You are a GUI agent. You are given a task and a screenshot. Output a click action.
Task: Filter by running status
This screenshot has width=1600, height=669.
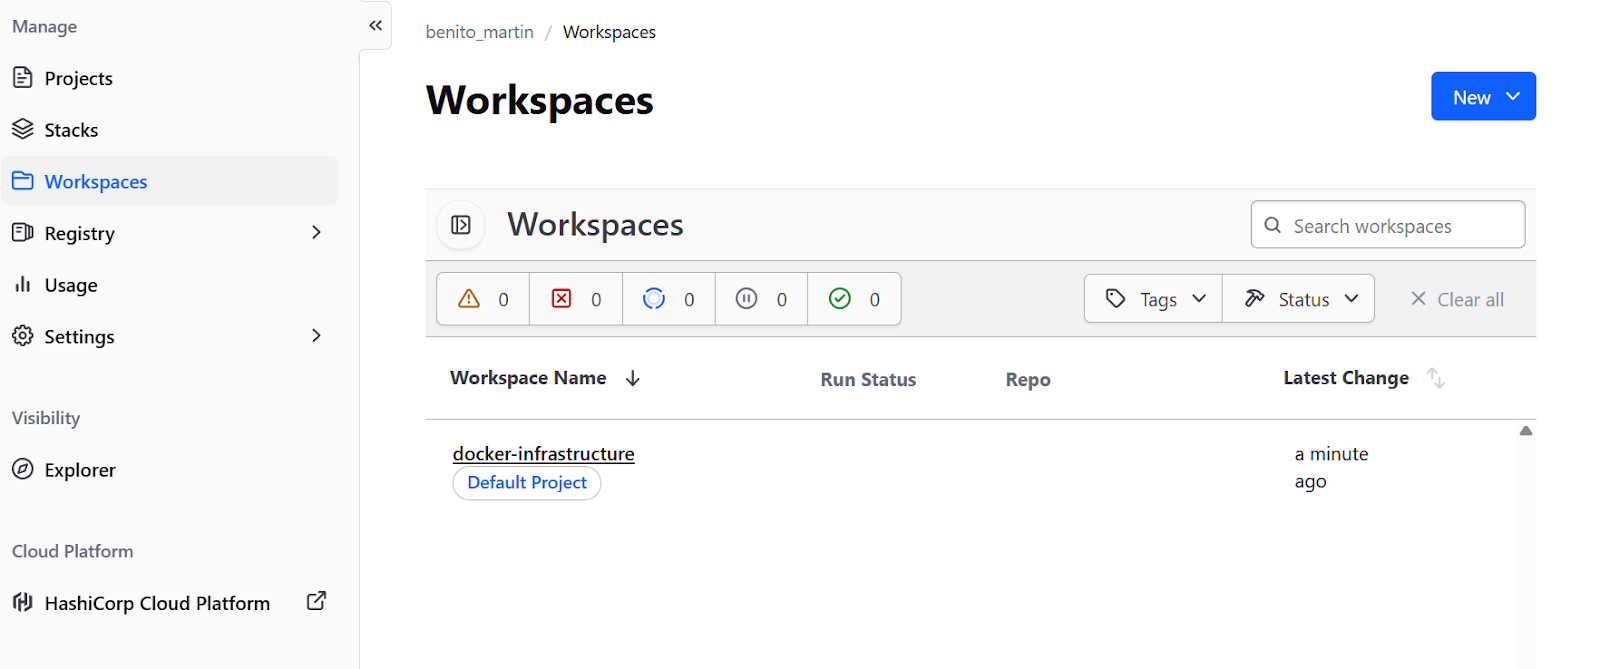pyautogui.click(x=669, y=299)
